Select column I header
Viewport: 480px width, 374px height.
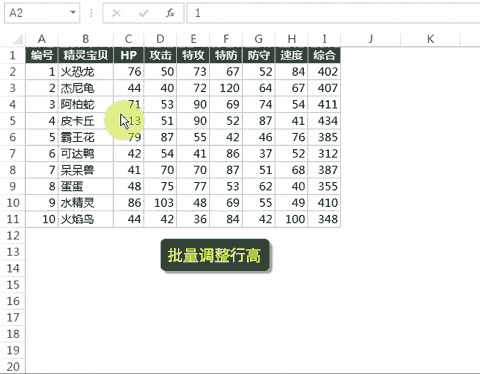click(324, 39)
